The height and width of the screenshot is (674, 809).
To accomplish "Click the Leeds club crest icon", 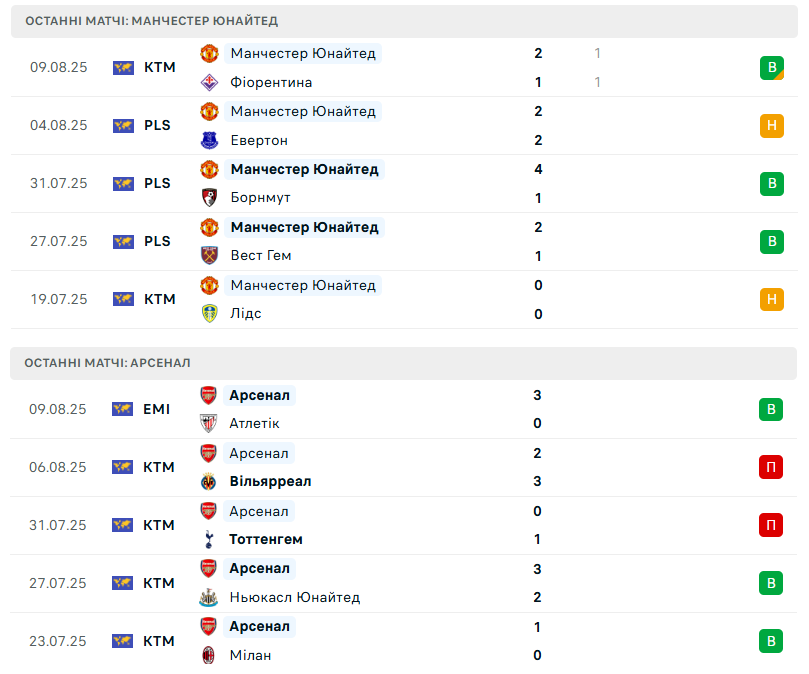I will [x=209, y=314].
